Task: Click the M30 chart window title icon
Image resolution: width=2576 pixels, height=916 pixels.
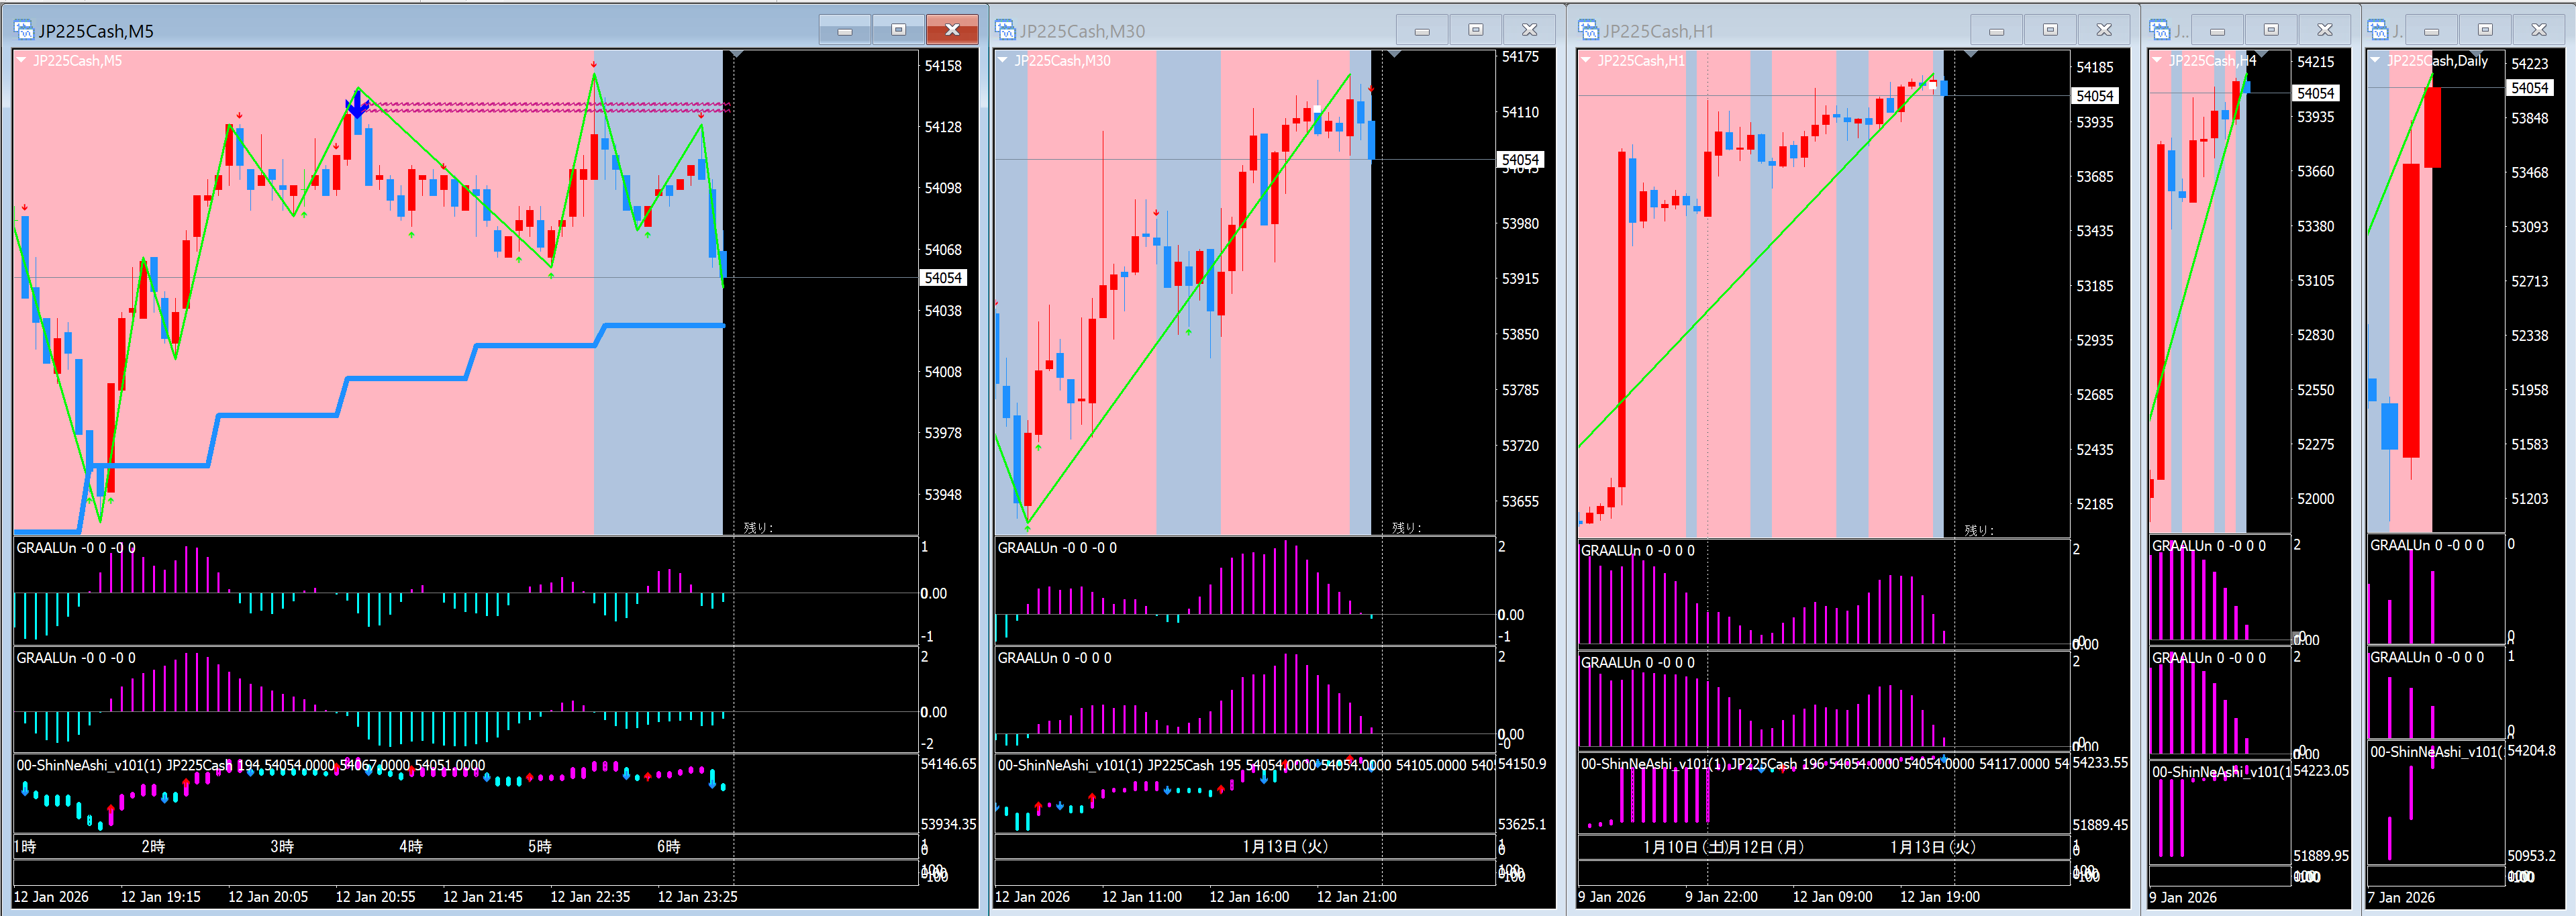Action: point(1005,31)
